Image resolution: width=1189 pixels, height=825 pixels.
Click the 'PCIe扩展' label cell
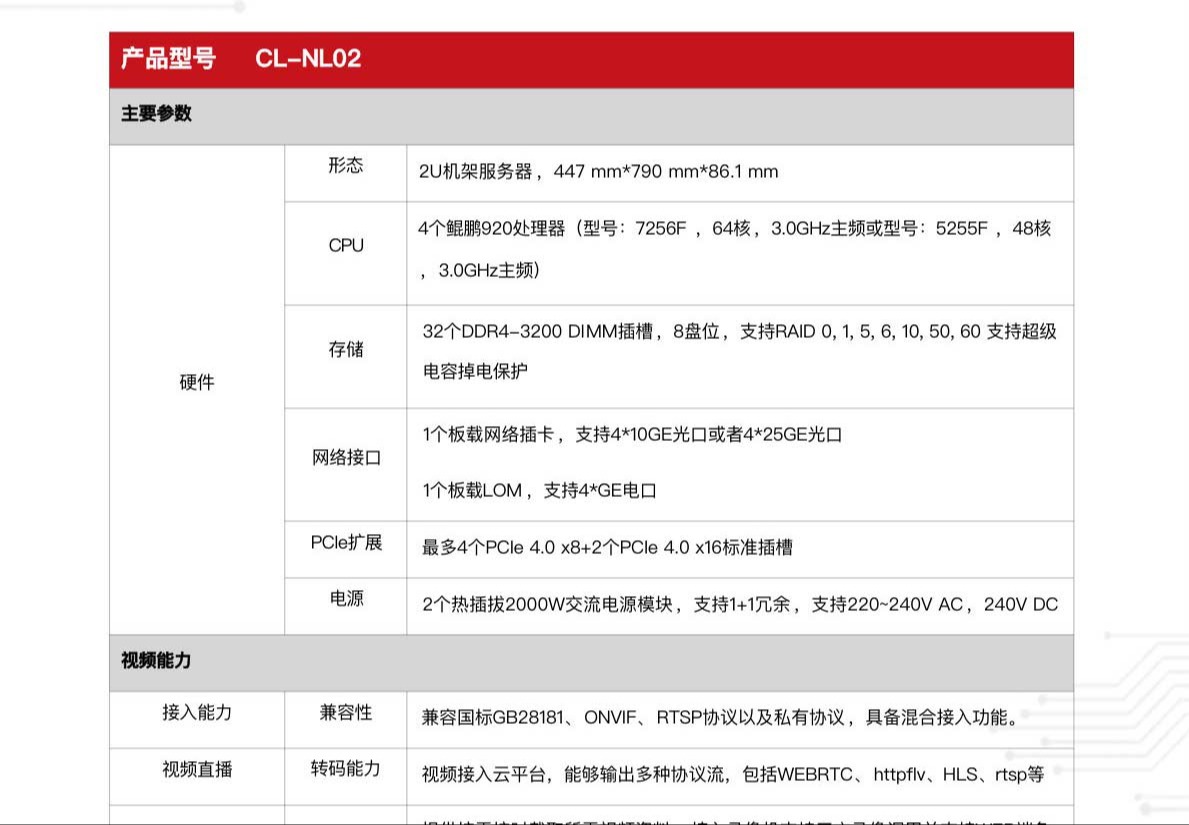(x=346, y=549)
